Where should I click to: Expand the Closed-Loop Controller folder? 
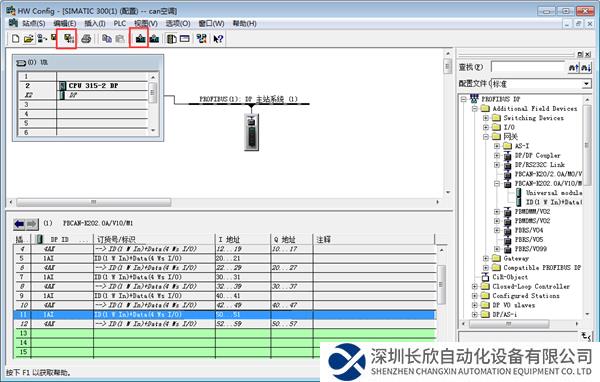tap(475, 286)
